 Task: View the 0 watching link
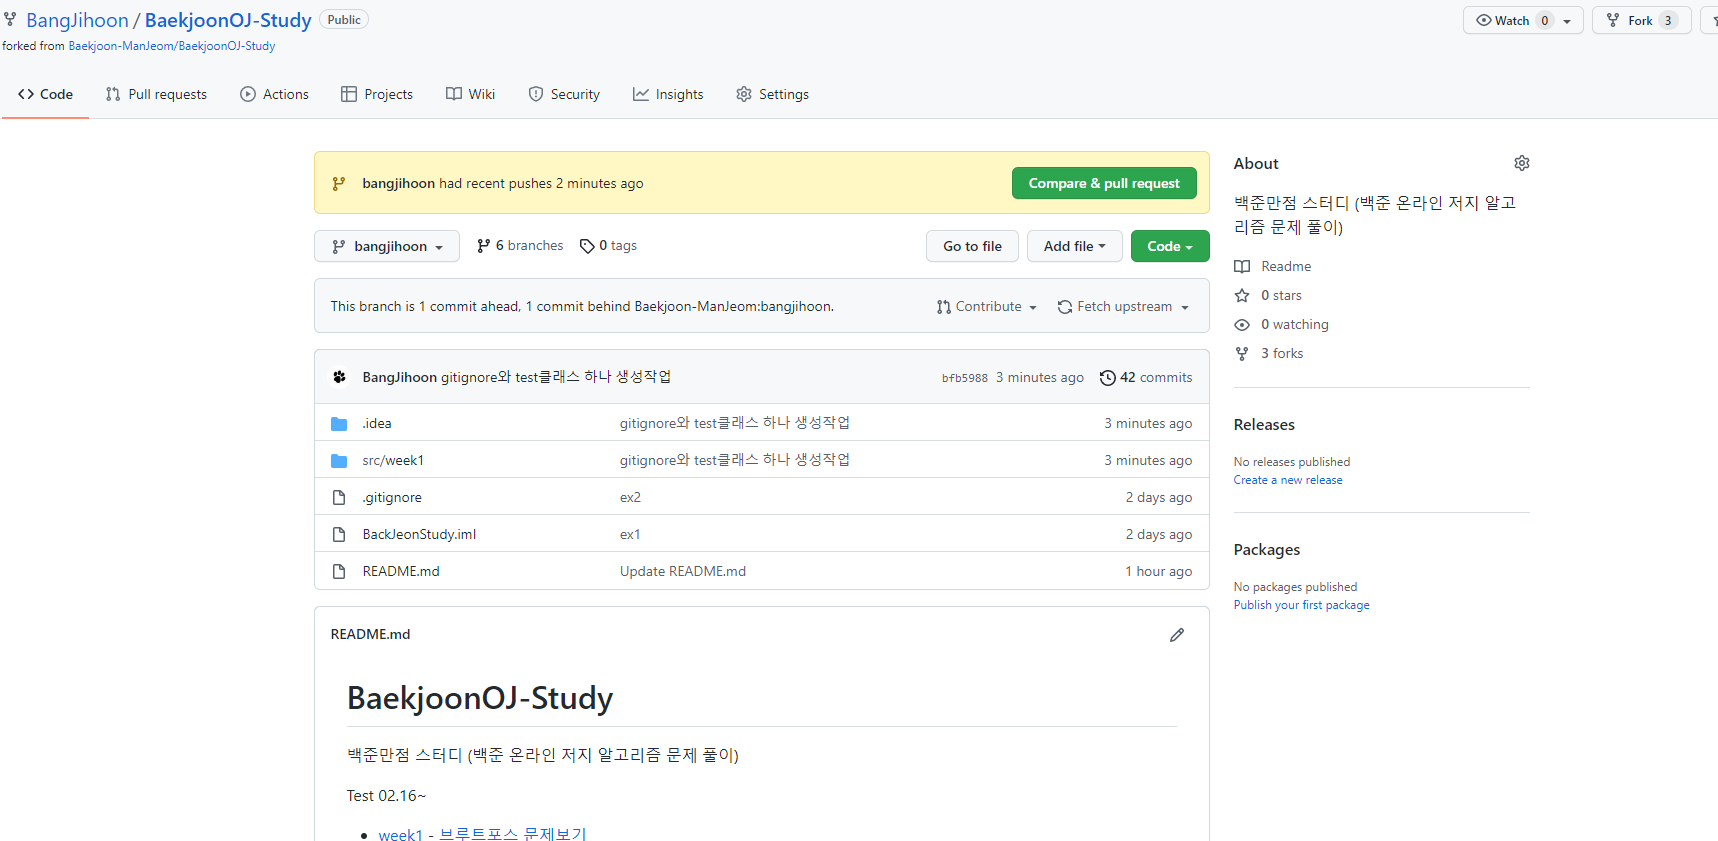(x=1295, y=324)
